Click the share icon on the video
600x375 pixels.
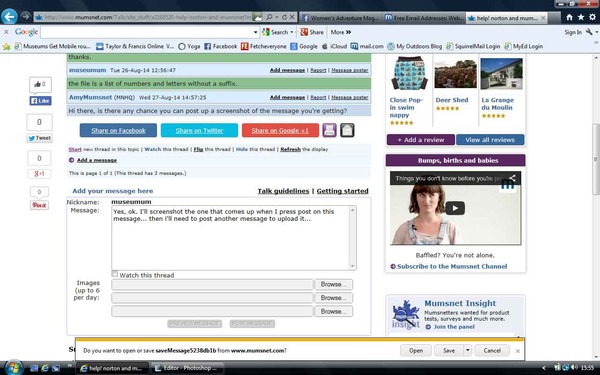(x=512, y=178)
